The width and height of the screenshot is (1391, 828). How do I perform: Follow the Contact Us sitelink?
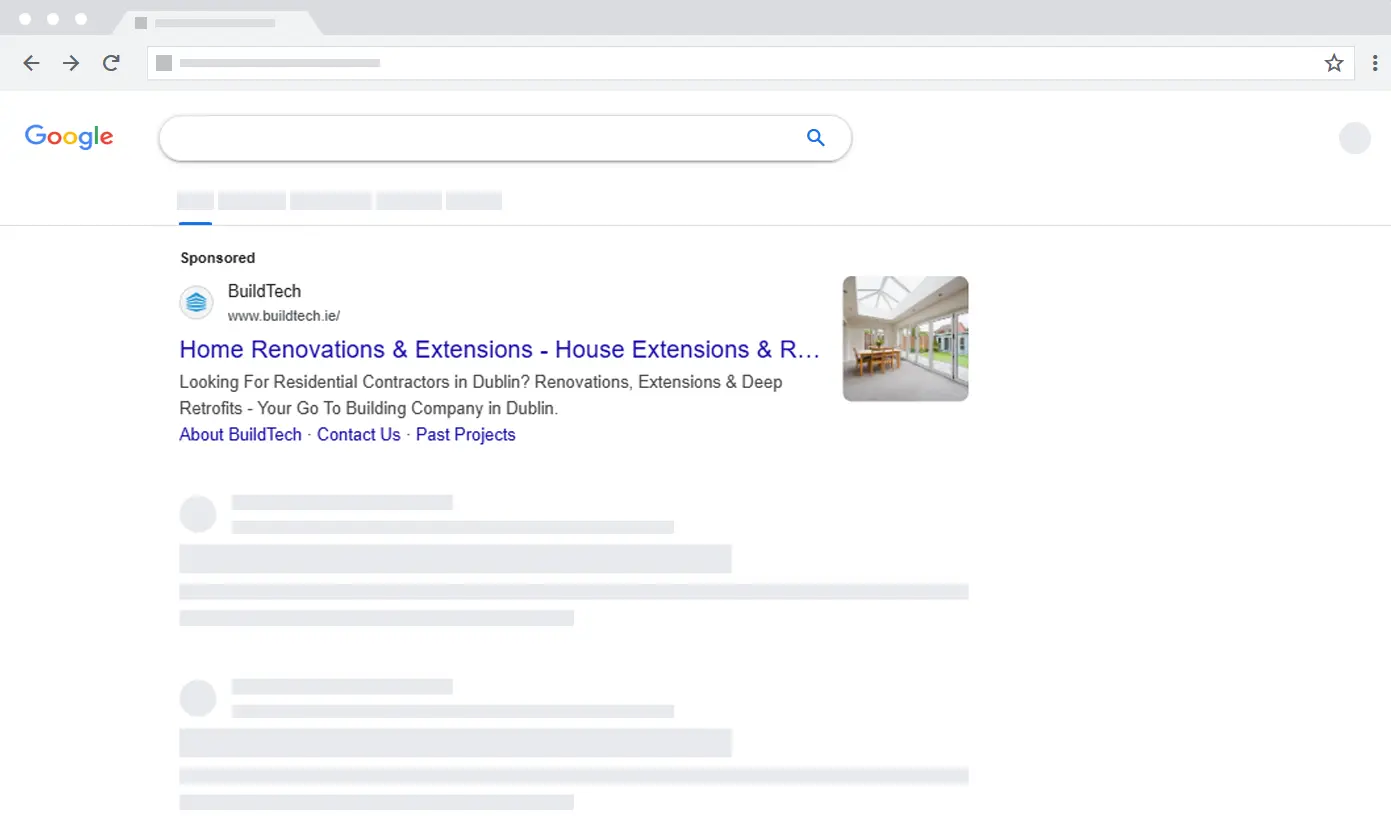358,435
